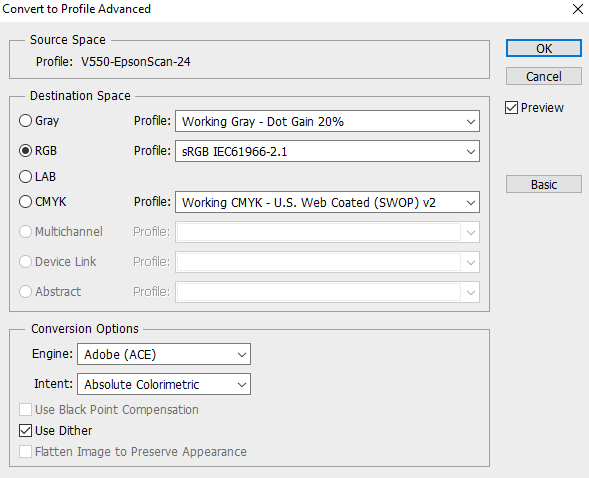Expand the Working CMYK profile dropdown

[x=327, y=202]
